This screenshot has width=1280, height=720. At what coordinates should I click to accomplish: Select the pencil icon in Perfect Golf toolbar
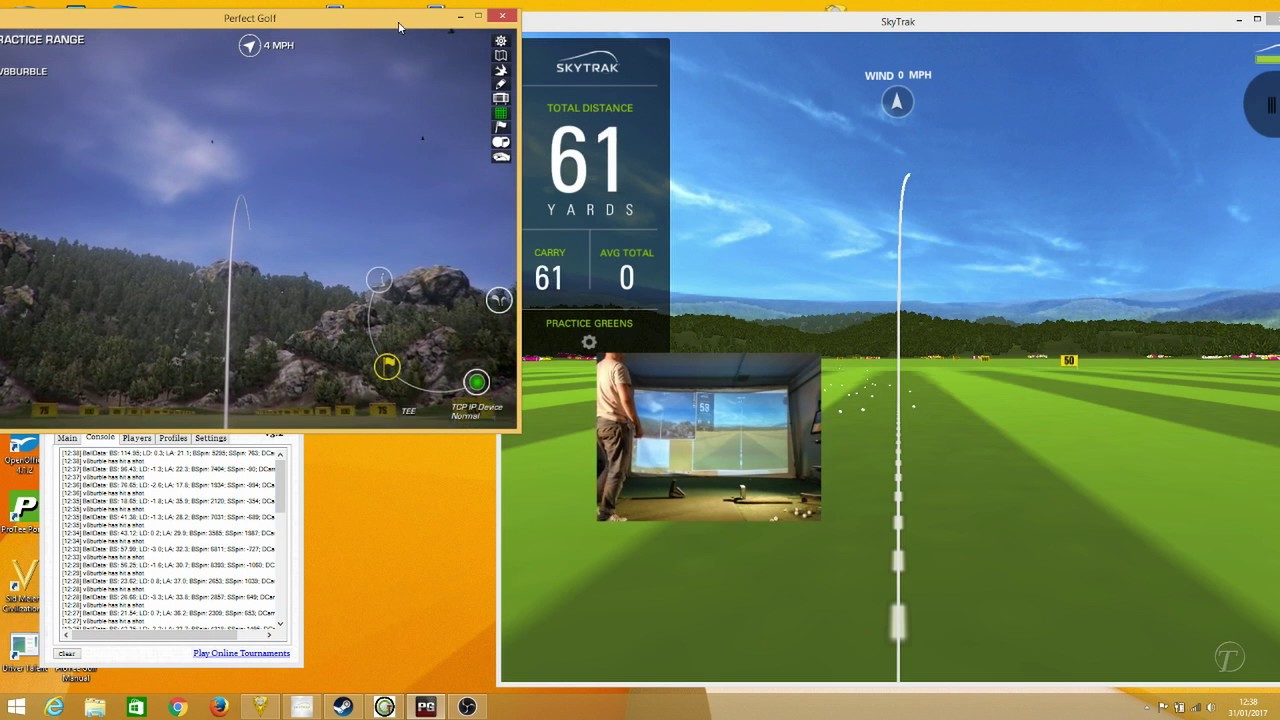(x=501, y=84)
